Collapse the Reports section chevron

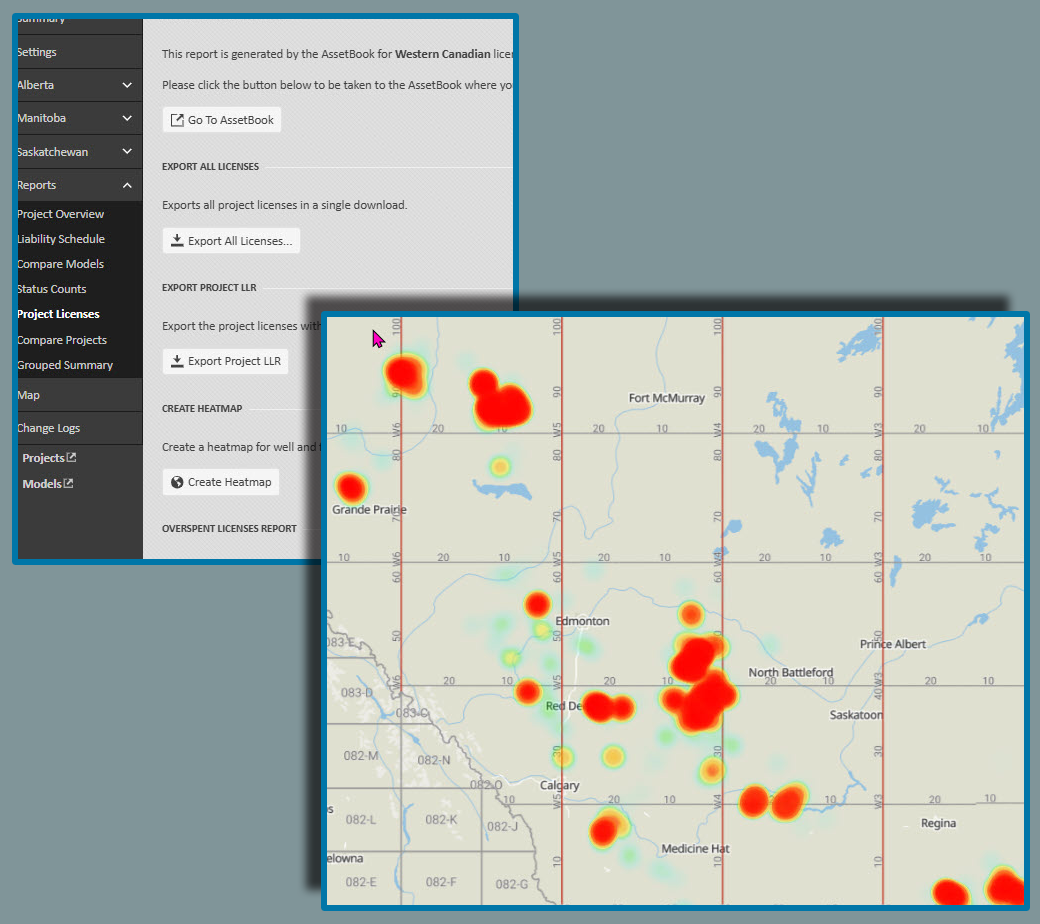tap(127, 185)
